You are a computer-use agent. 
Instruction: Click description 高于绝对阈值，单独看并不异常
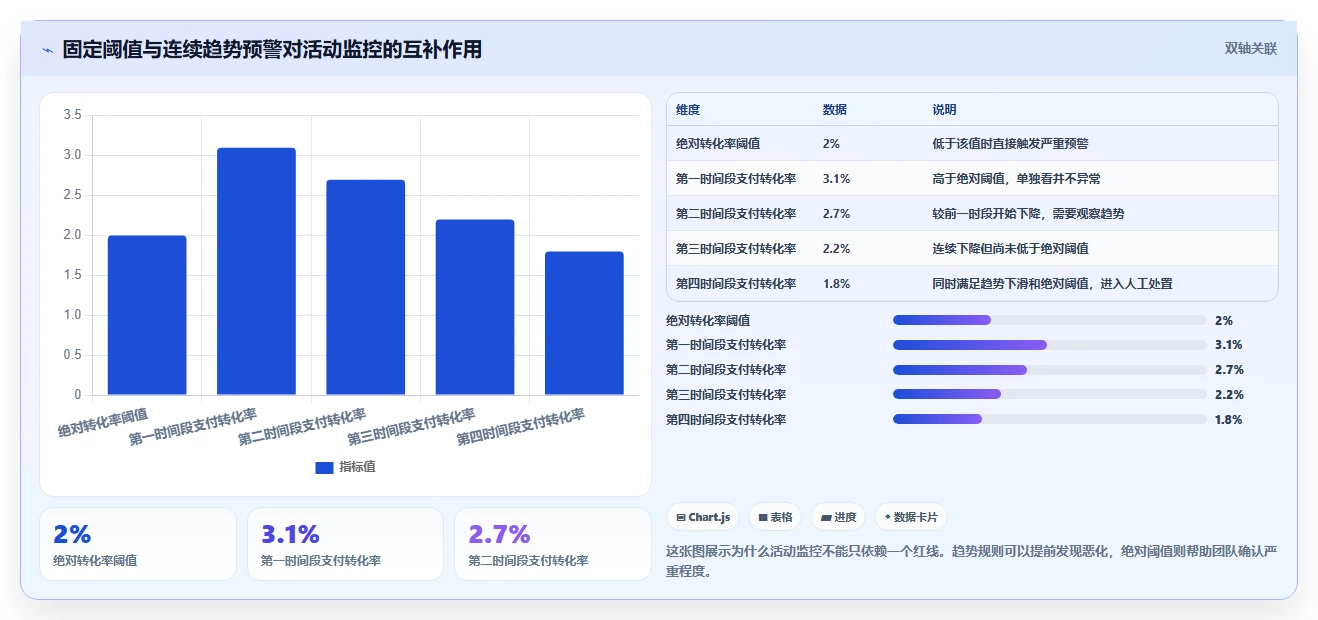[x=1016, y=179]
